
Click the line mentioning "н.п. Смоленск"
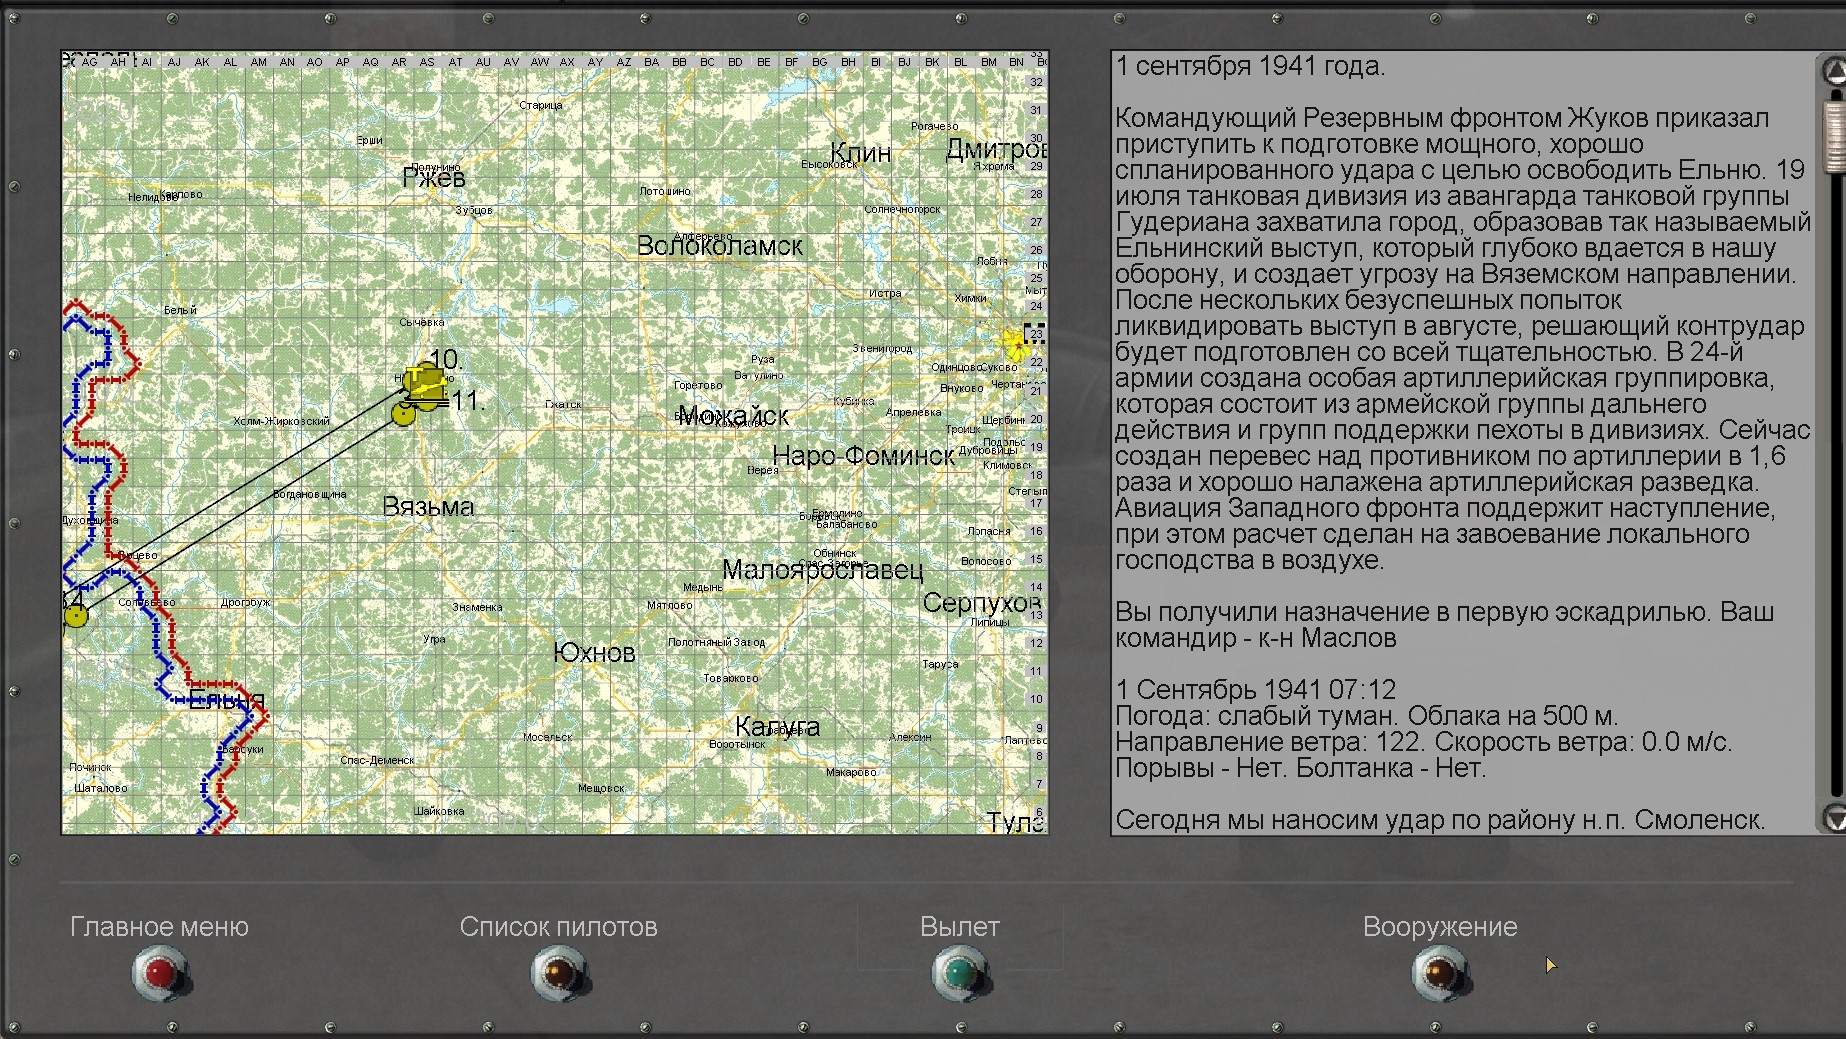click(1440, 820)
